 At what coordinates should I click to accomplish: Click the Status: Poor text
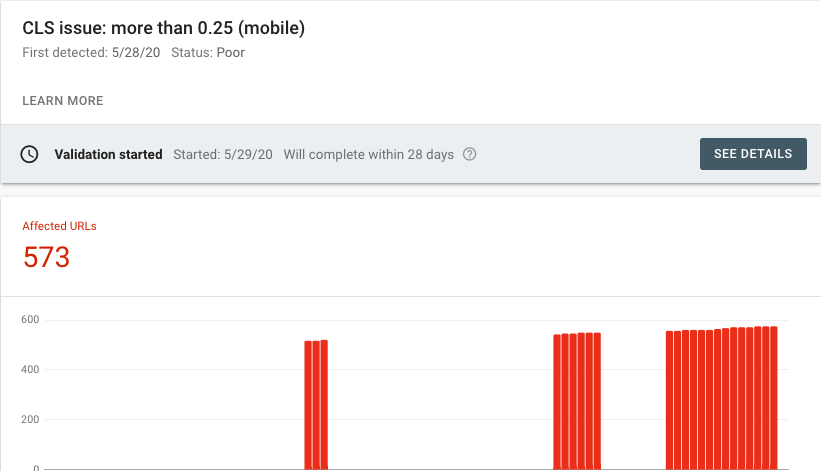click(x=208, y=52)
